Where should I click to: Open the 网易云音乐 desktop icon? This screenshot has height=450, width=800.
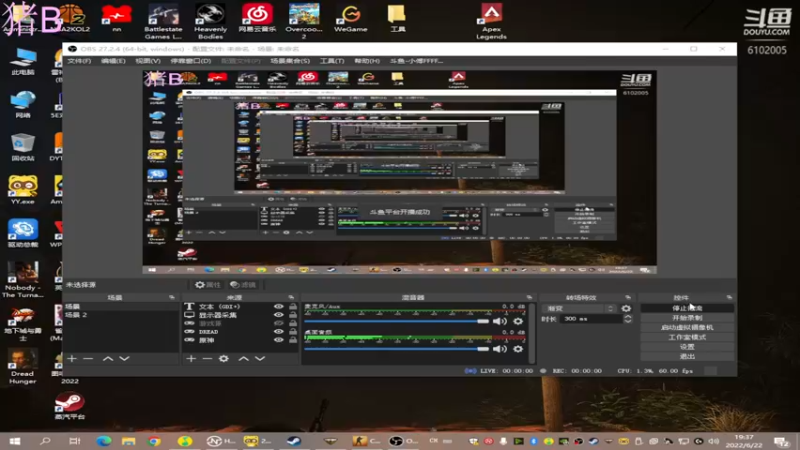(257, 18)
